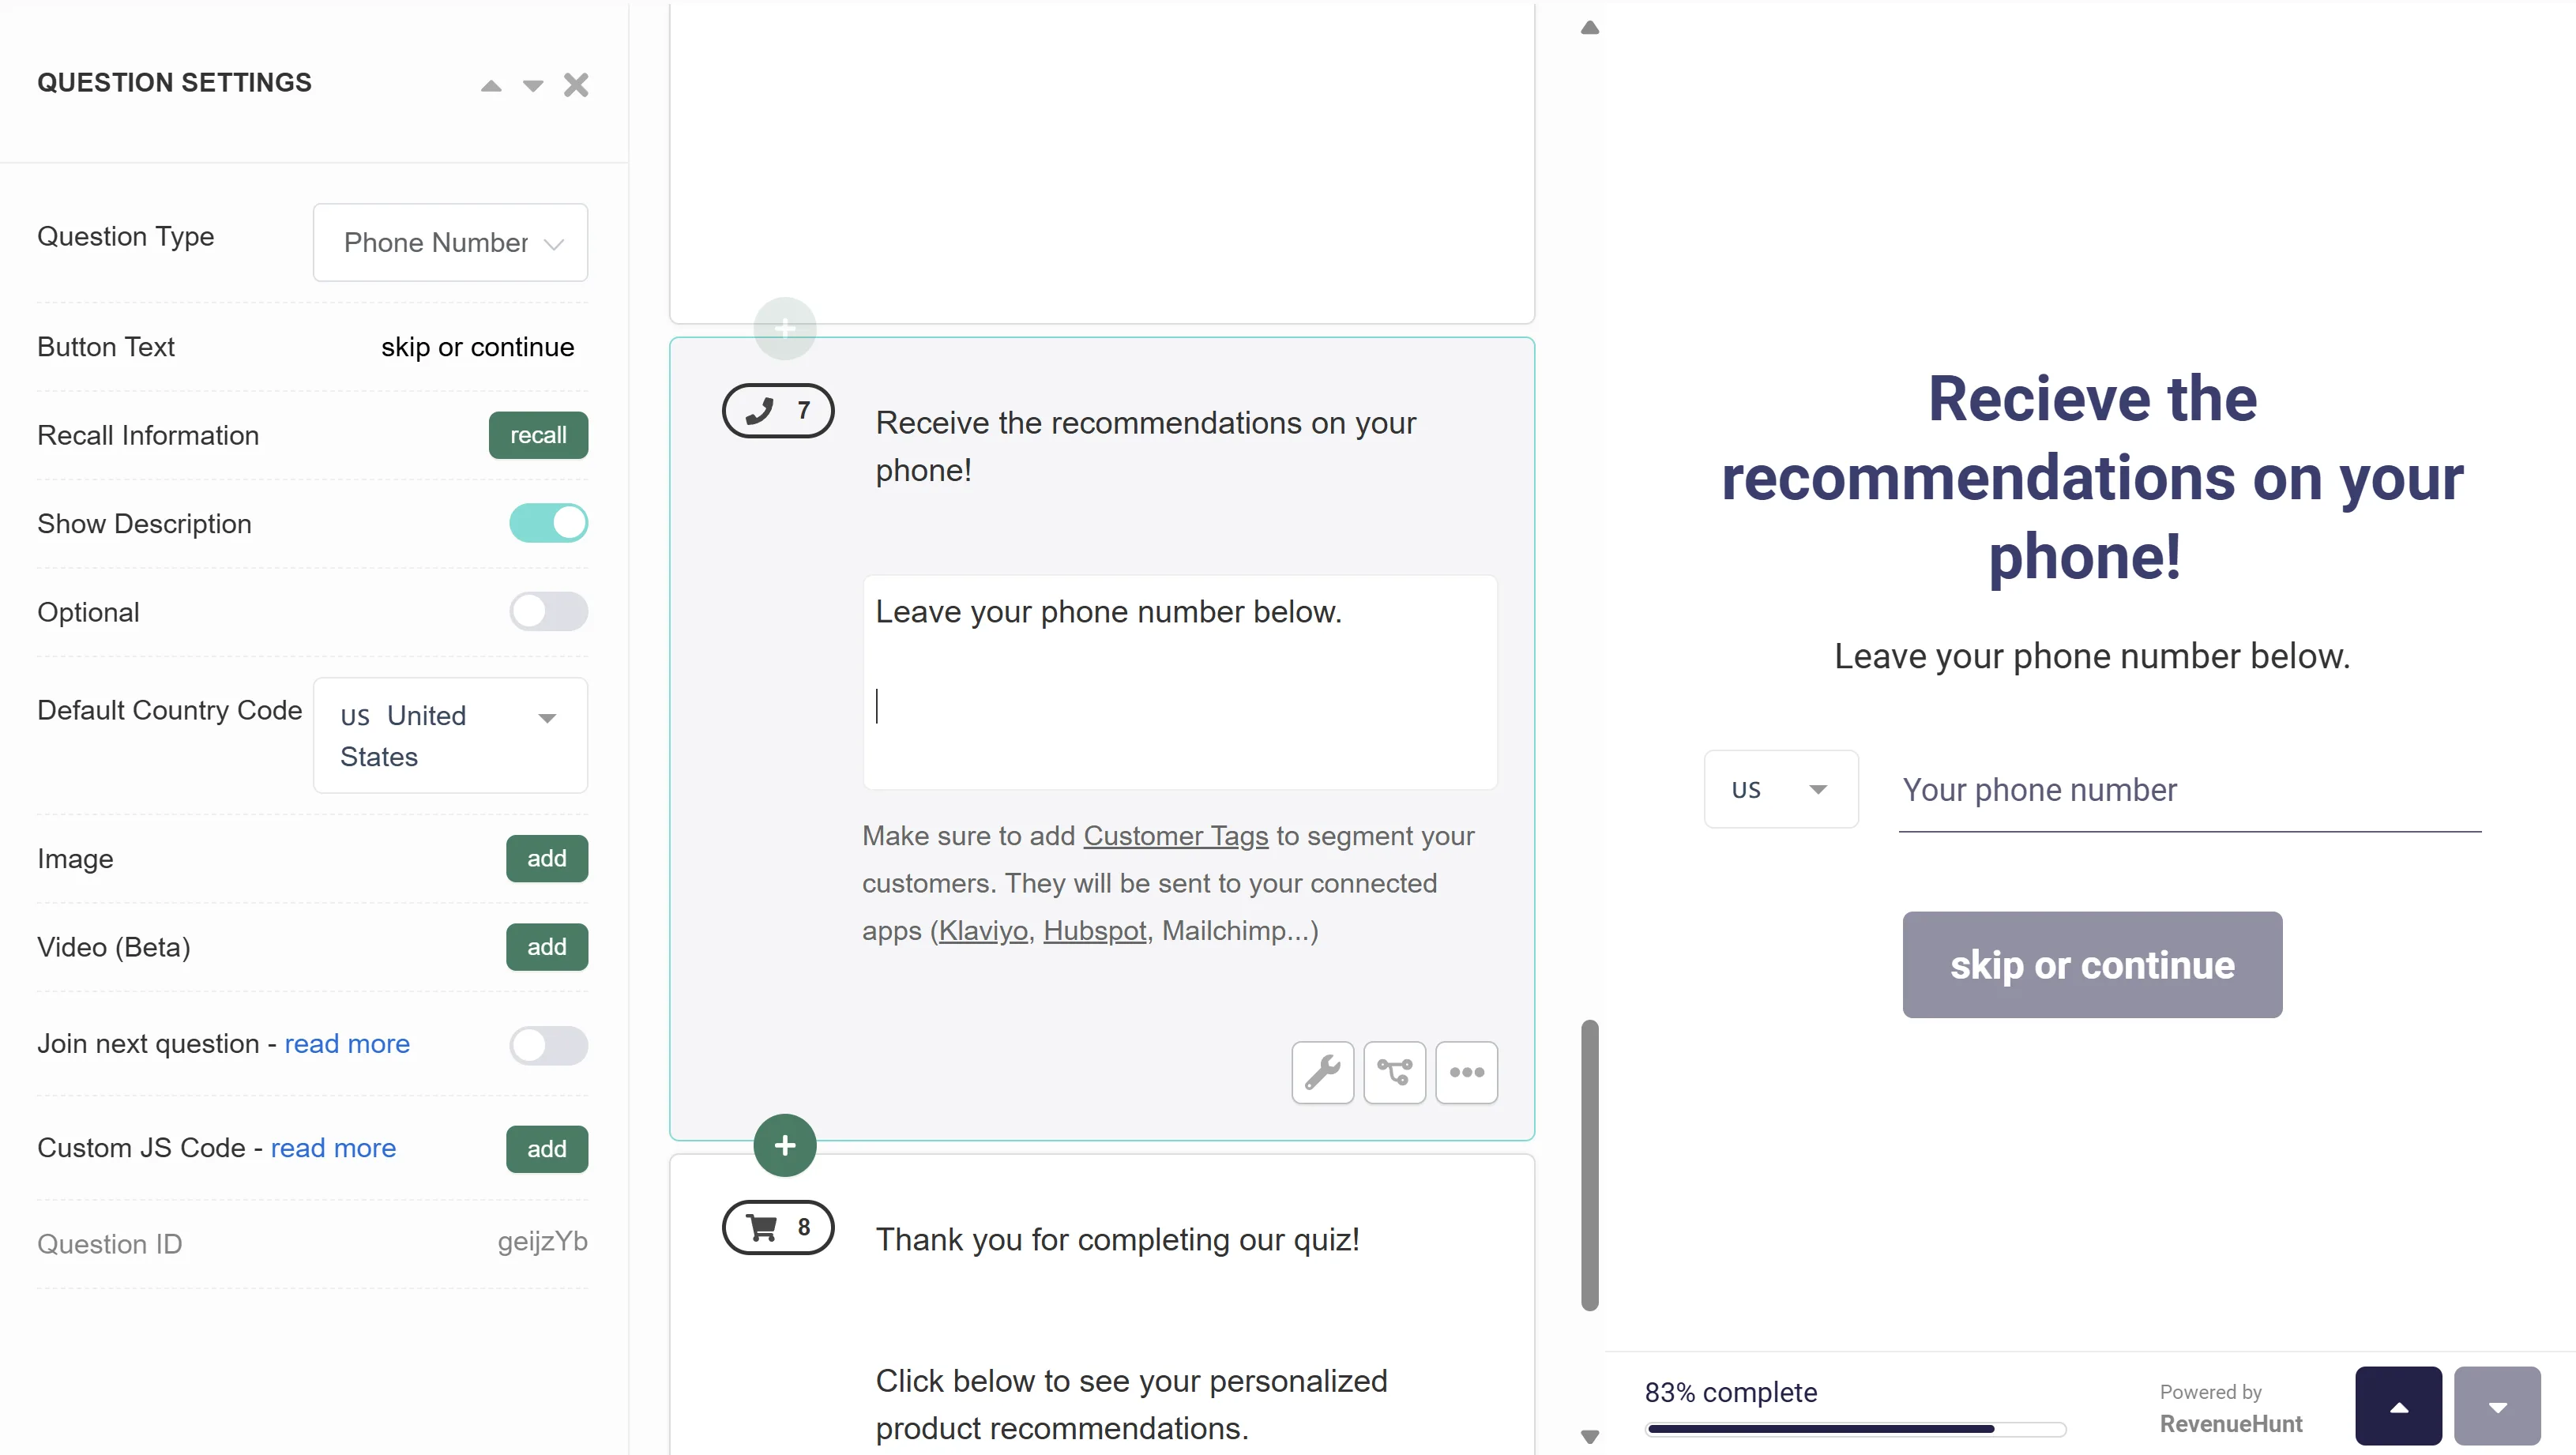Screen dimensions: 2576x1455
Task: Enable the Optional toggle
Action: (x=548, y=611)
